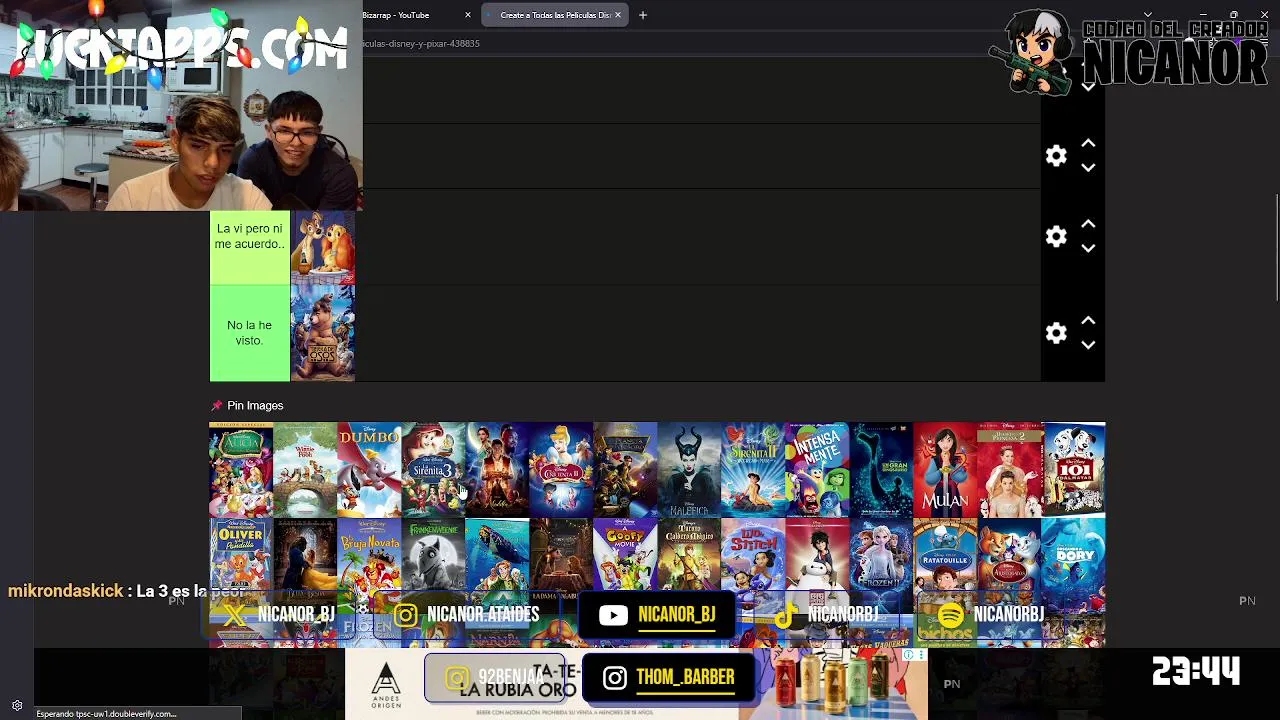
Task: Select the La Sirenita II poster
Action: point(753,469)
